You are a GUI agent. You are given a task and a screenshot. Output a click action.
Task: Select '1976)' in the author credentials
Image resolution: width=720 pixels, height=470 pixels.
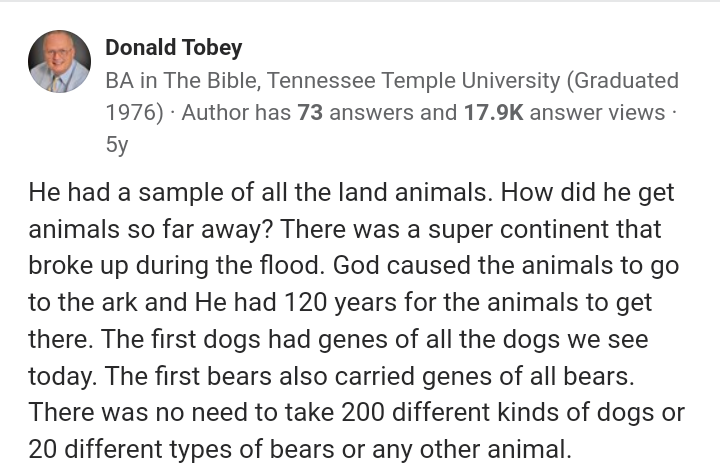click(x=135, y=113)
